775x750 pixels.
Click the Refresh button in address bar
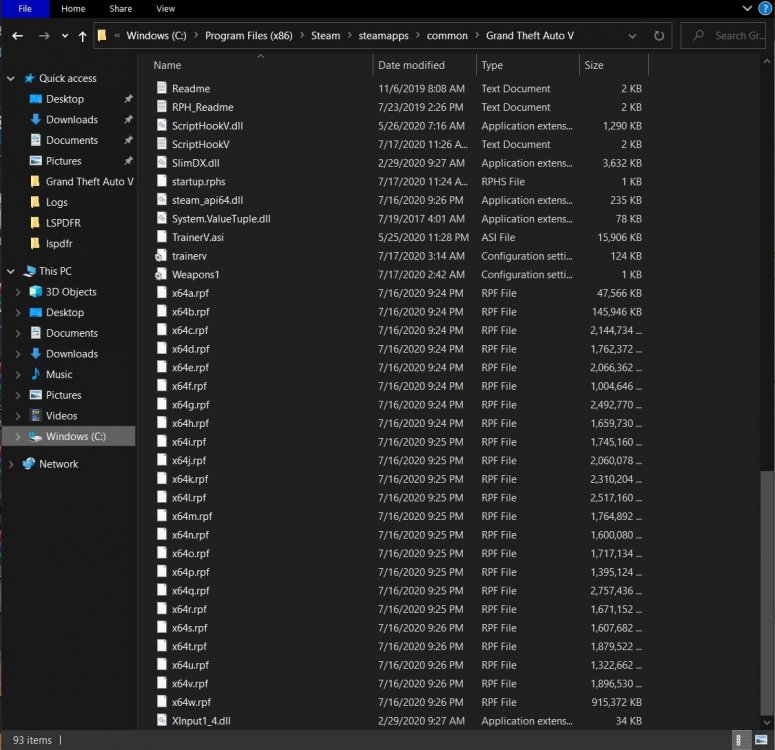pyautogui.click(x=659, y=36)
